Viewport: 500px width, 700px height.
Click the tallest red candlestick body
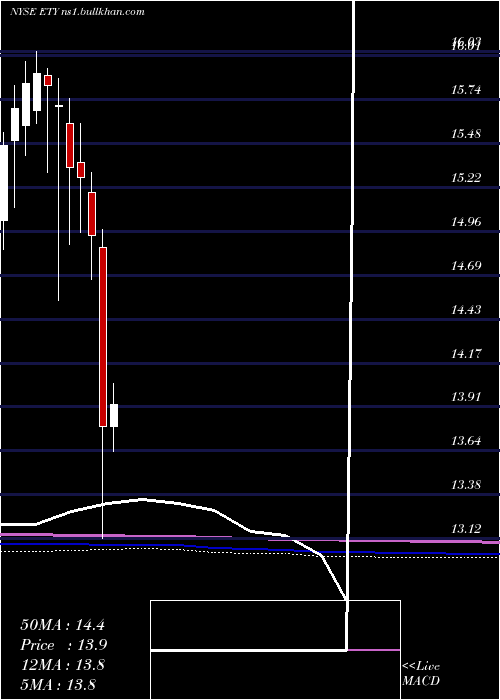(103, 337)
